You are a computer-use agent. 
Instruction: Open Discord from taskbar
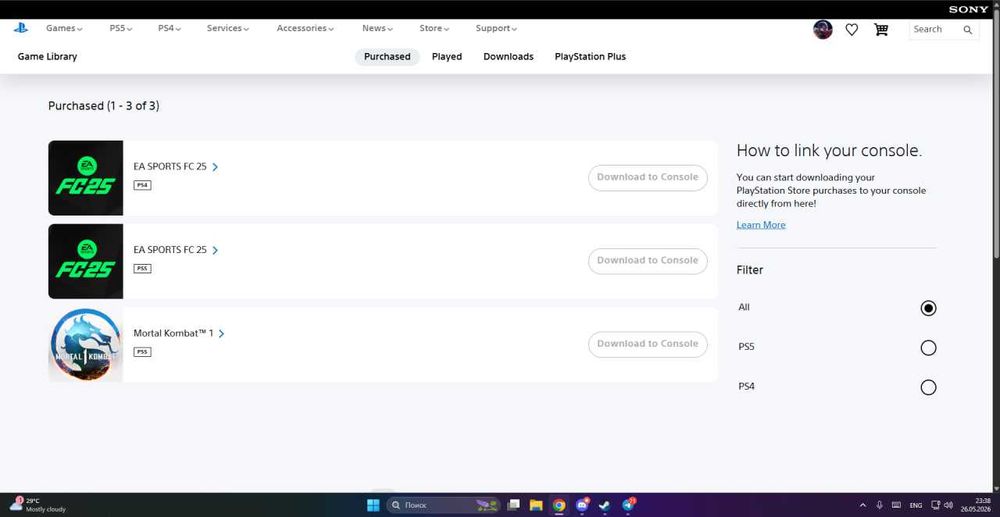[582, 506]
